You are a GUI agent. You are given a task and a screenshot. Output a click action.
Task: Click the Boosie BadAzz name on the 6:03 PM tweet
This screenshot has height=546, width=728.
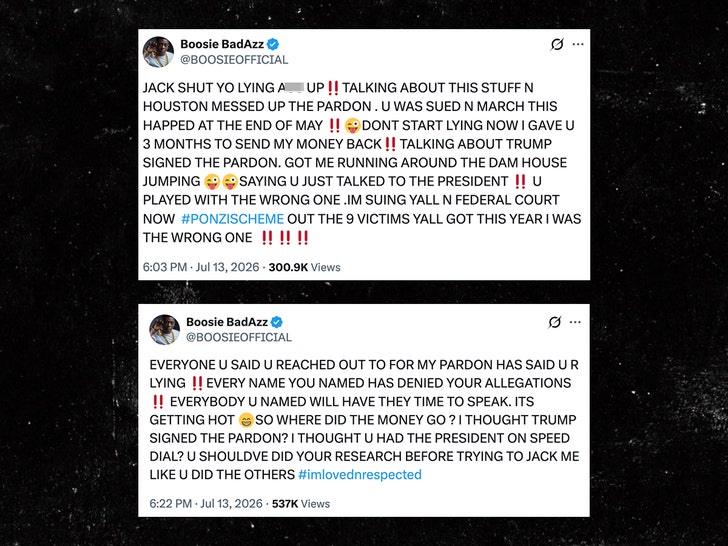222,44
